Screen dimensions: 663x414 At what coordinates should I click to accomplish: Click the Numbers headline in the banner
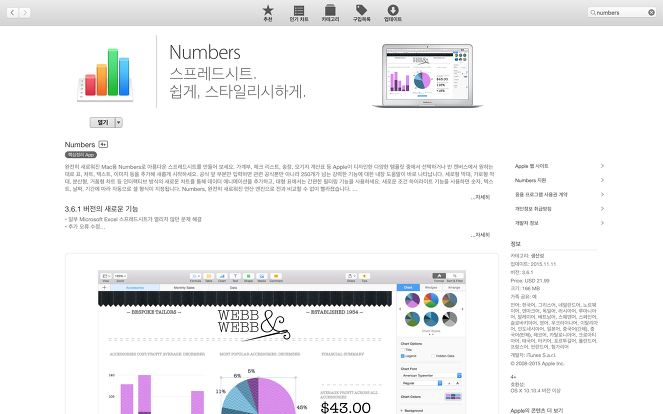click(205, 52)
